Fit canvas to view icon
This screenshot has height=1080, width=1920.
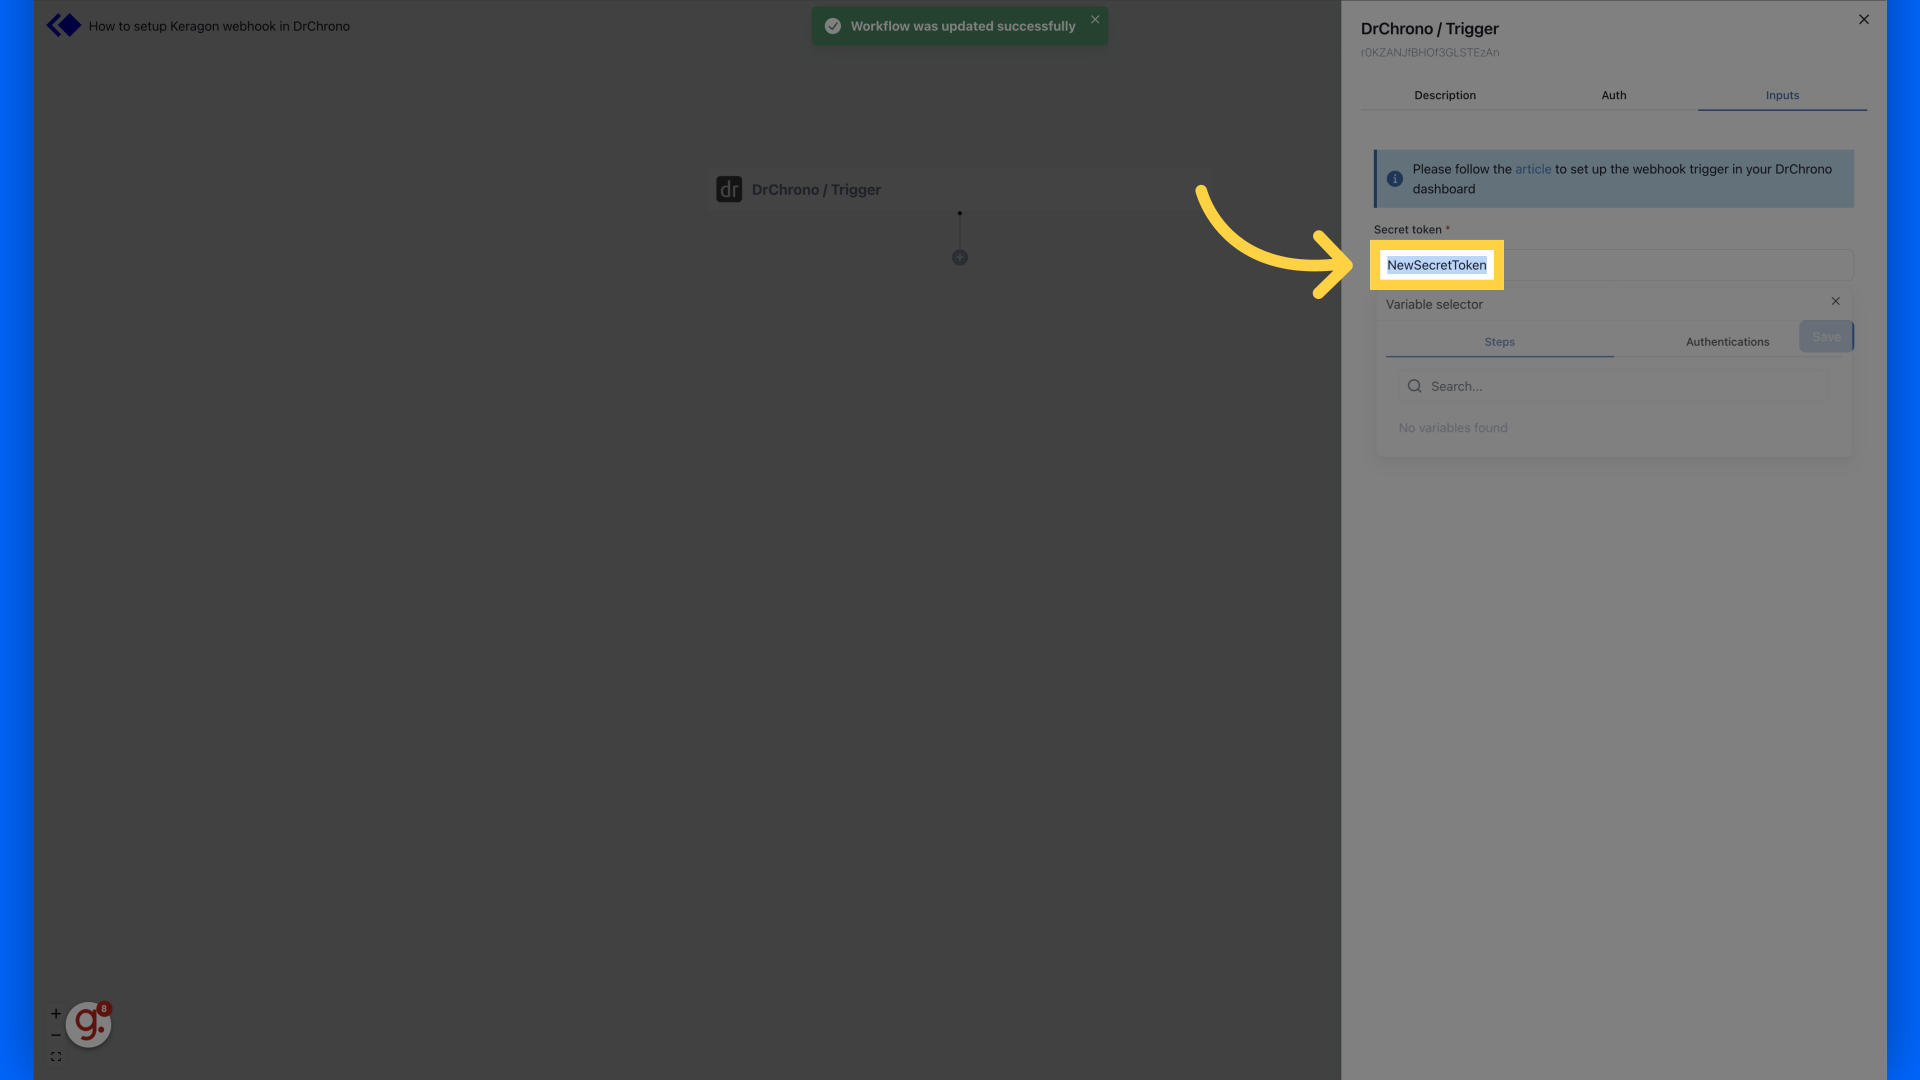(56, 1057)
